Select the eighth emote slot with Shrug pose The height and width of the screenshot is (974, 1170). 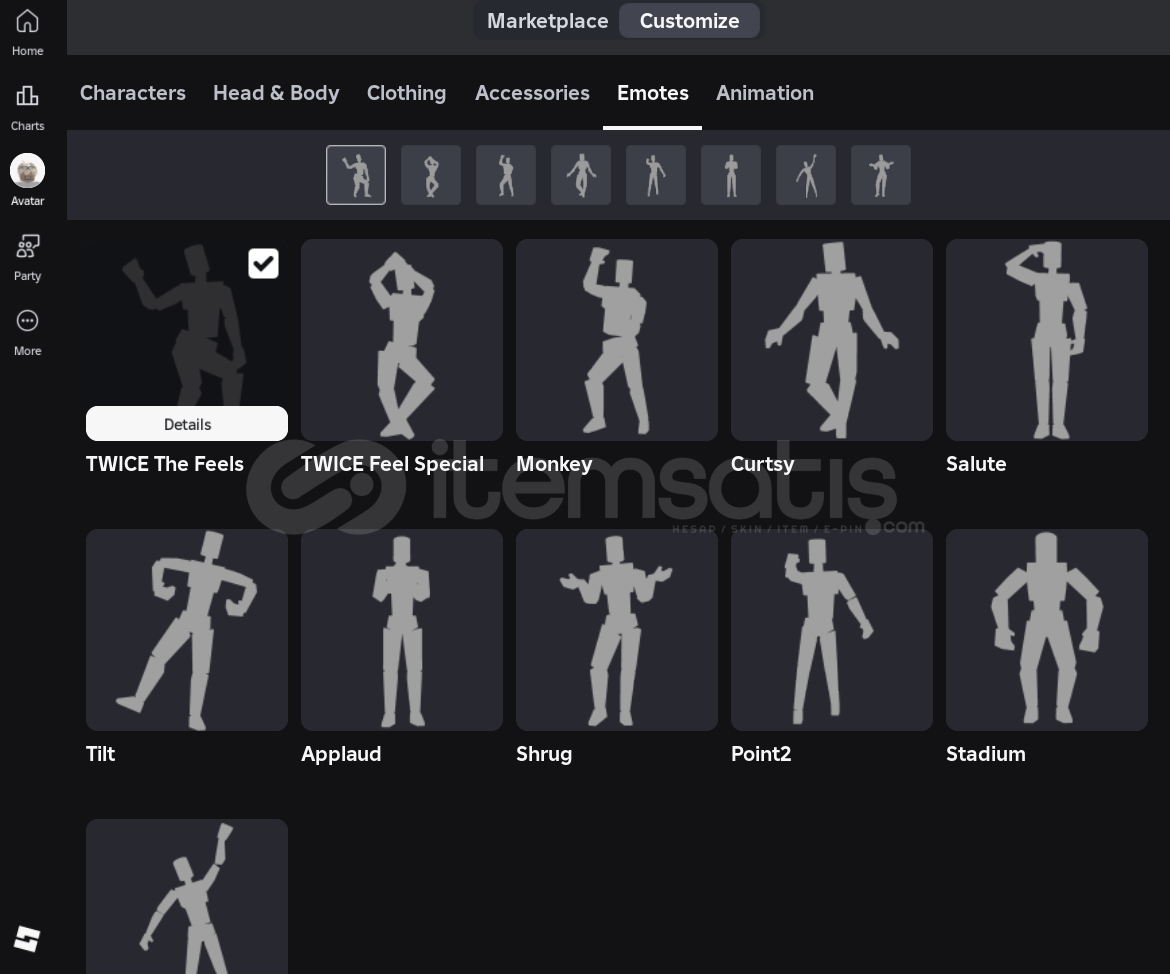(x=880, y=175)
